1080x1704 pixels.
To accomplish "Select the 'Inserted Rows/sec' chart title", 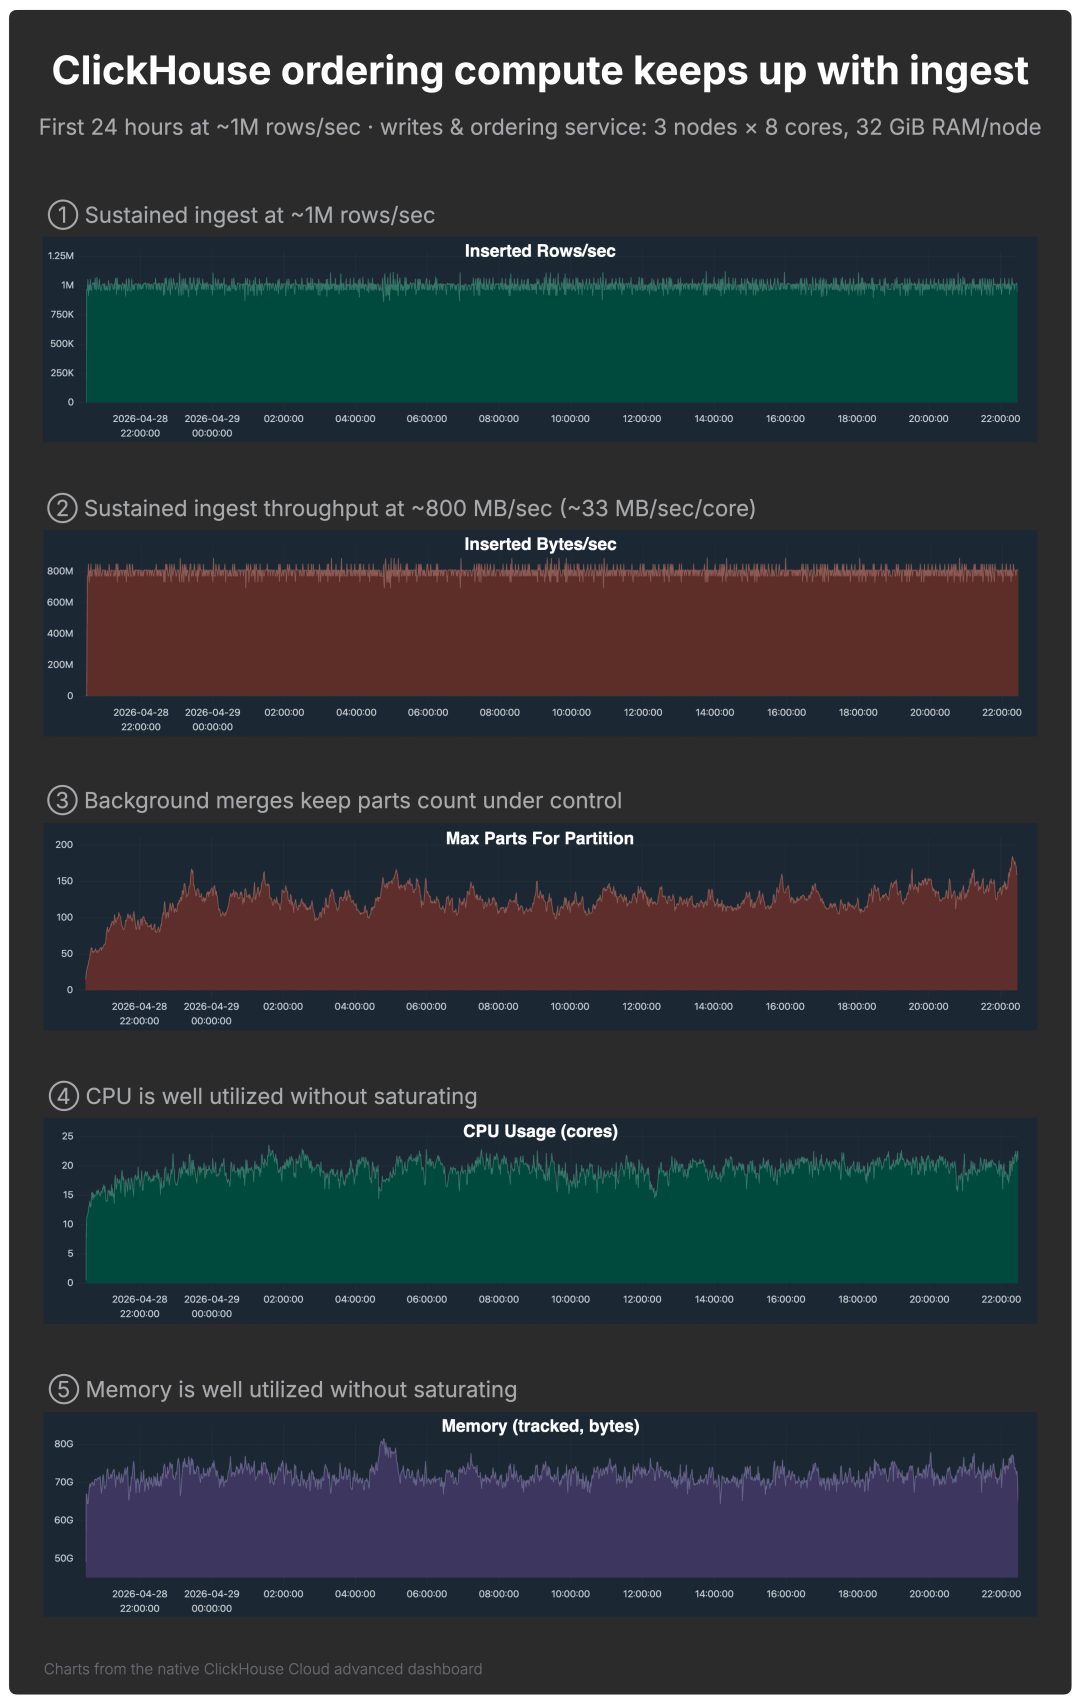I will click(x=540, y=251).
